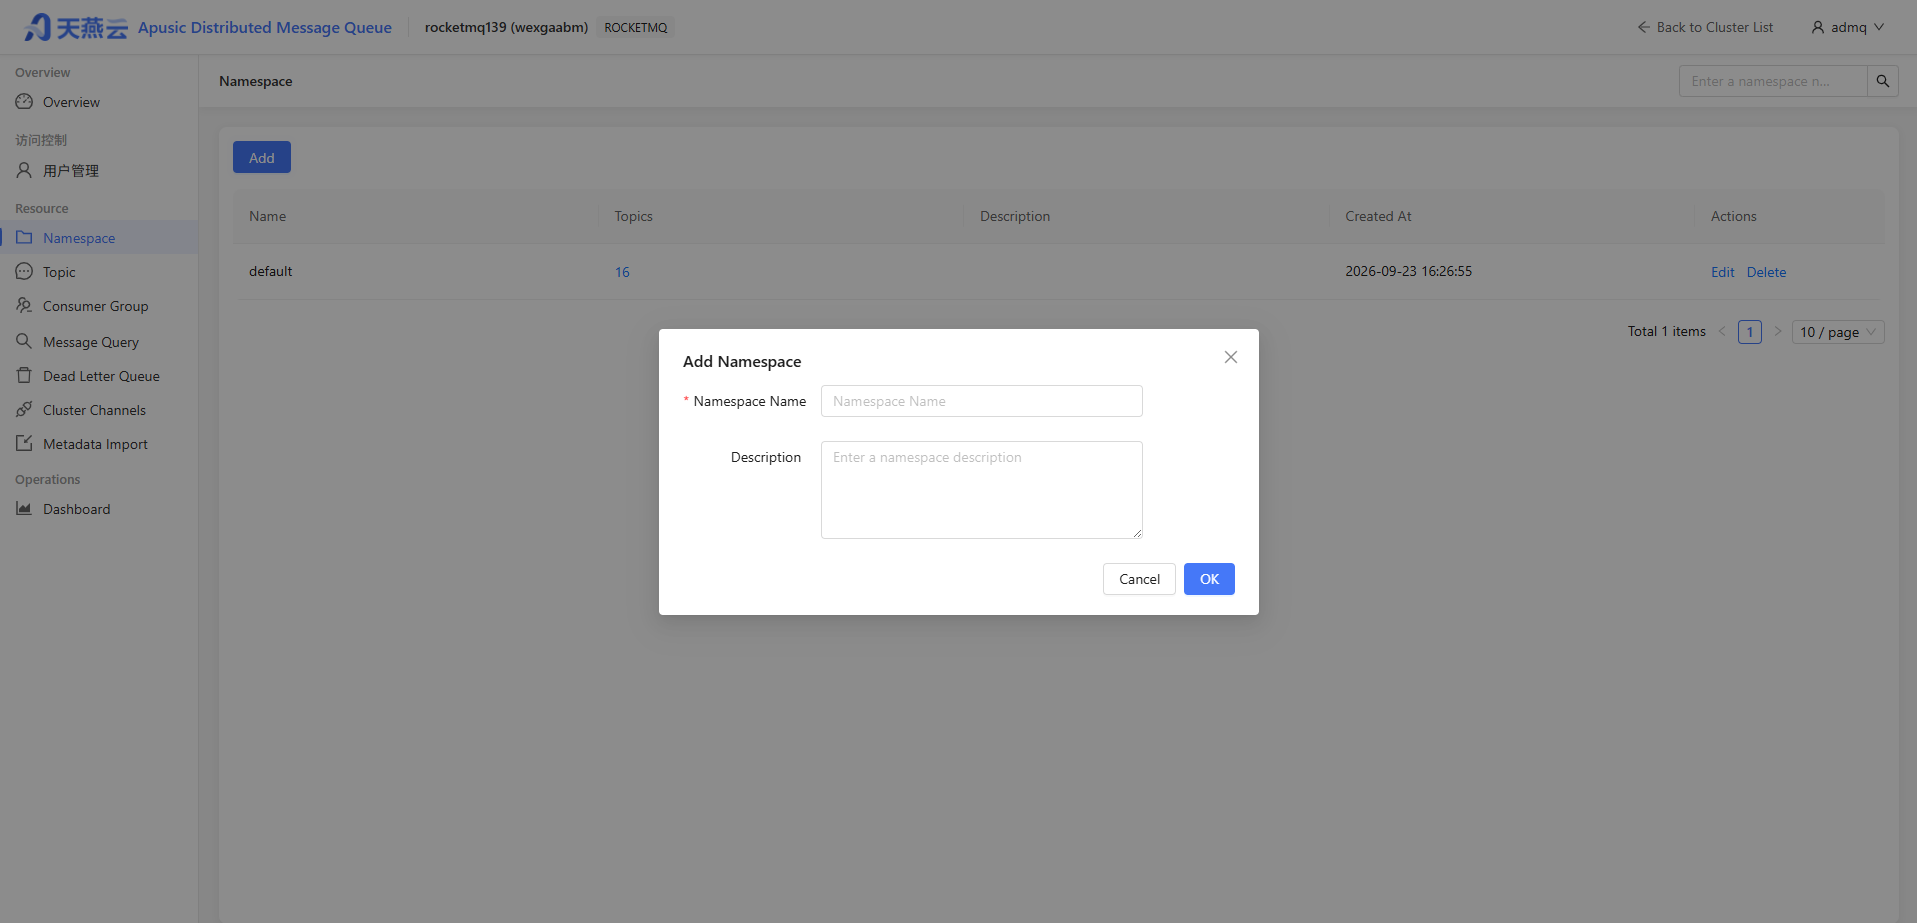Image resolution: width=1917 pixels, height=923 pixels.
Task: Delete the default namespace row
Action: pos(1766,272)
